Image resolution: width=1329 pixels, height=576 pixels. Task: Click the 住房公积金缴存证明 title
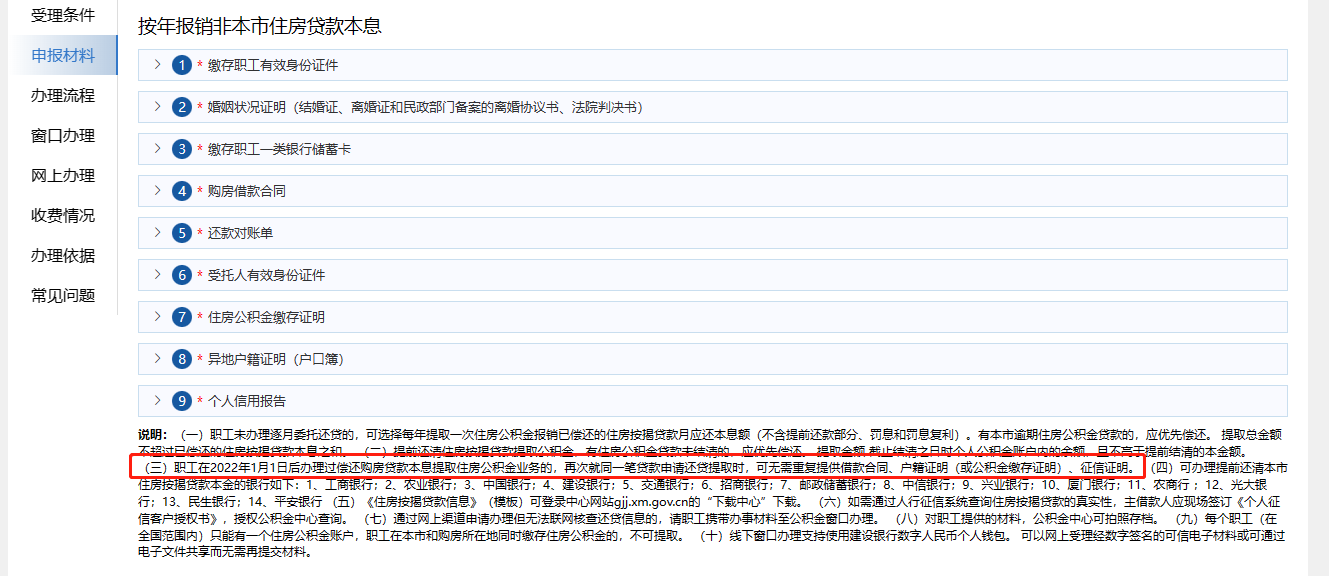click(x=266, y=318)
